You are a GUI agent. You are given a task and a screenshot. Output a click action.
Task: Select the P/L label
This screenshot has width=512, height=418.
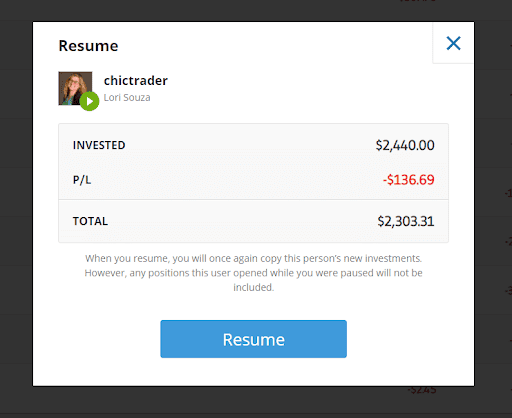tap(82, 180)
